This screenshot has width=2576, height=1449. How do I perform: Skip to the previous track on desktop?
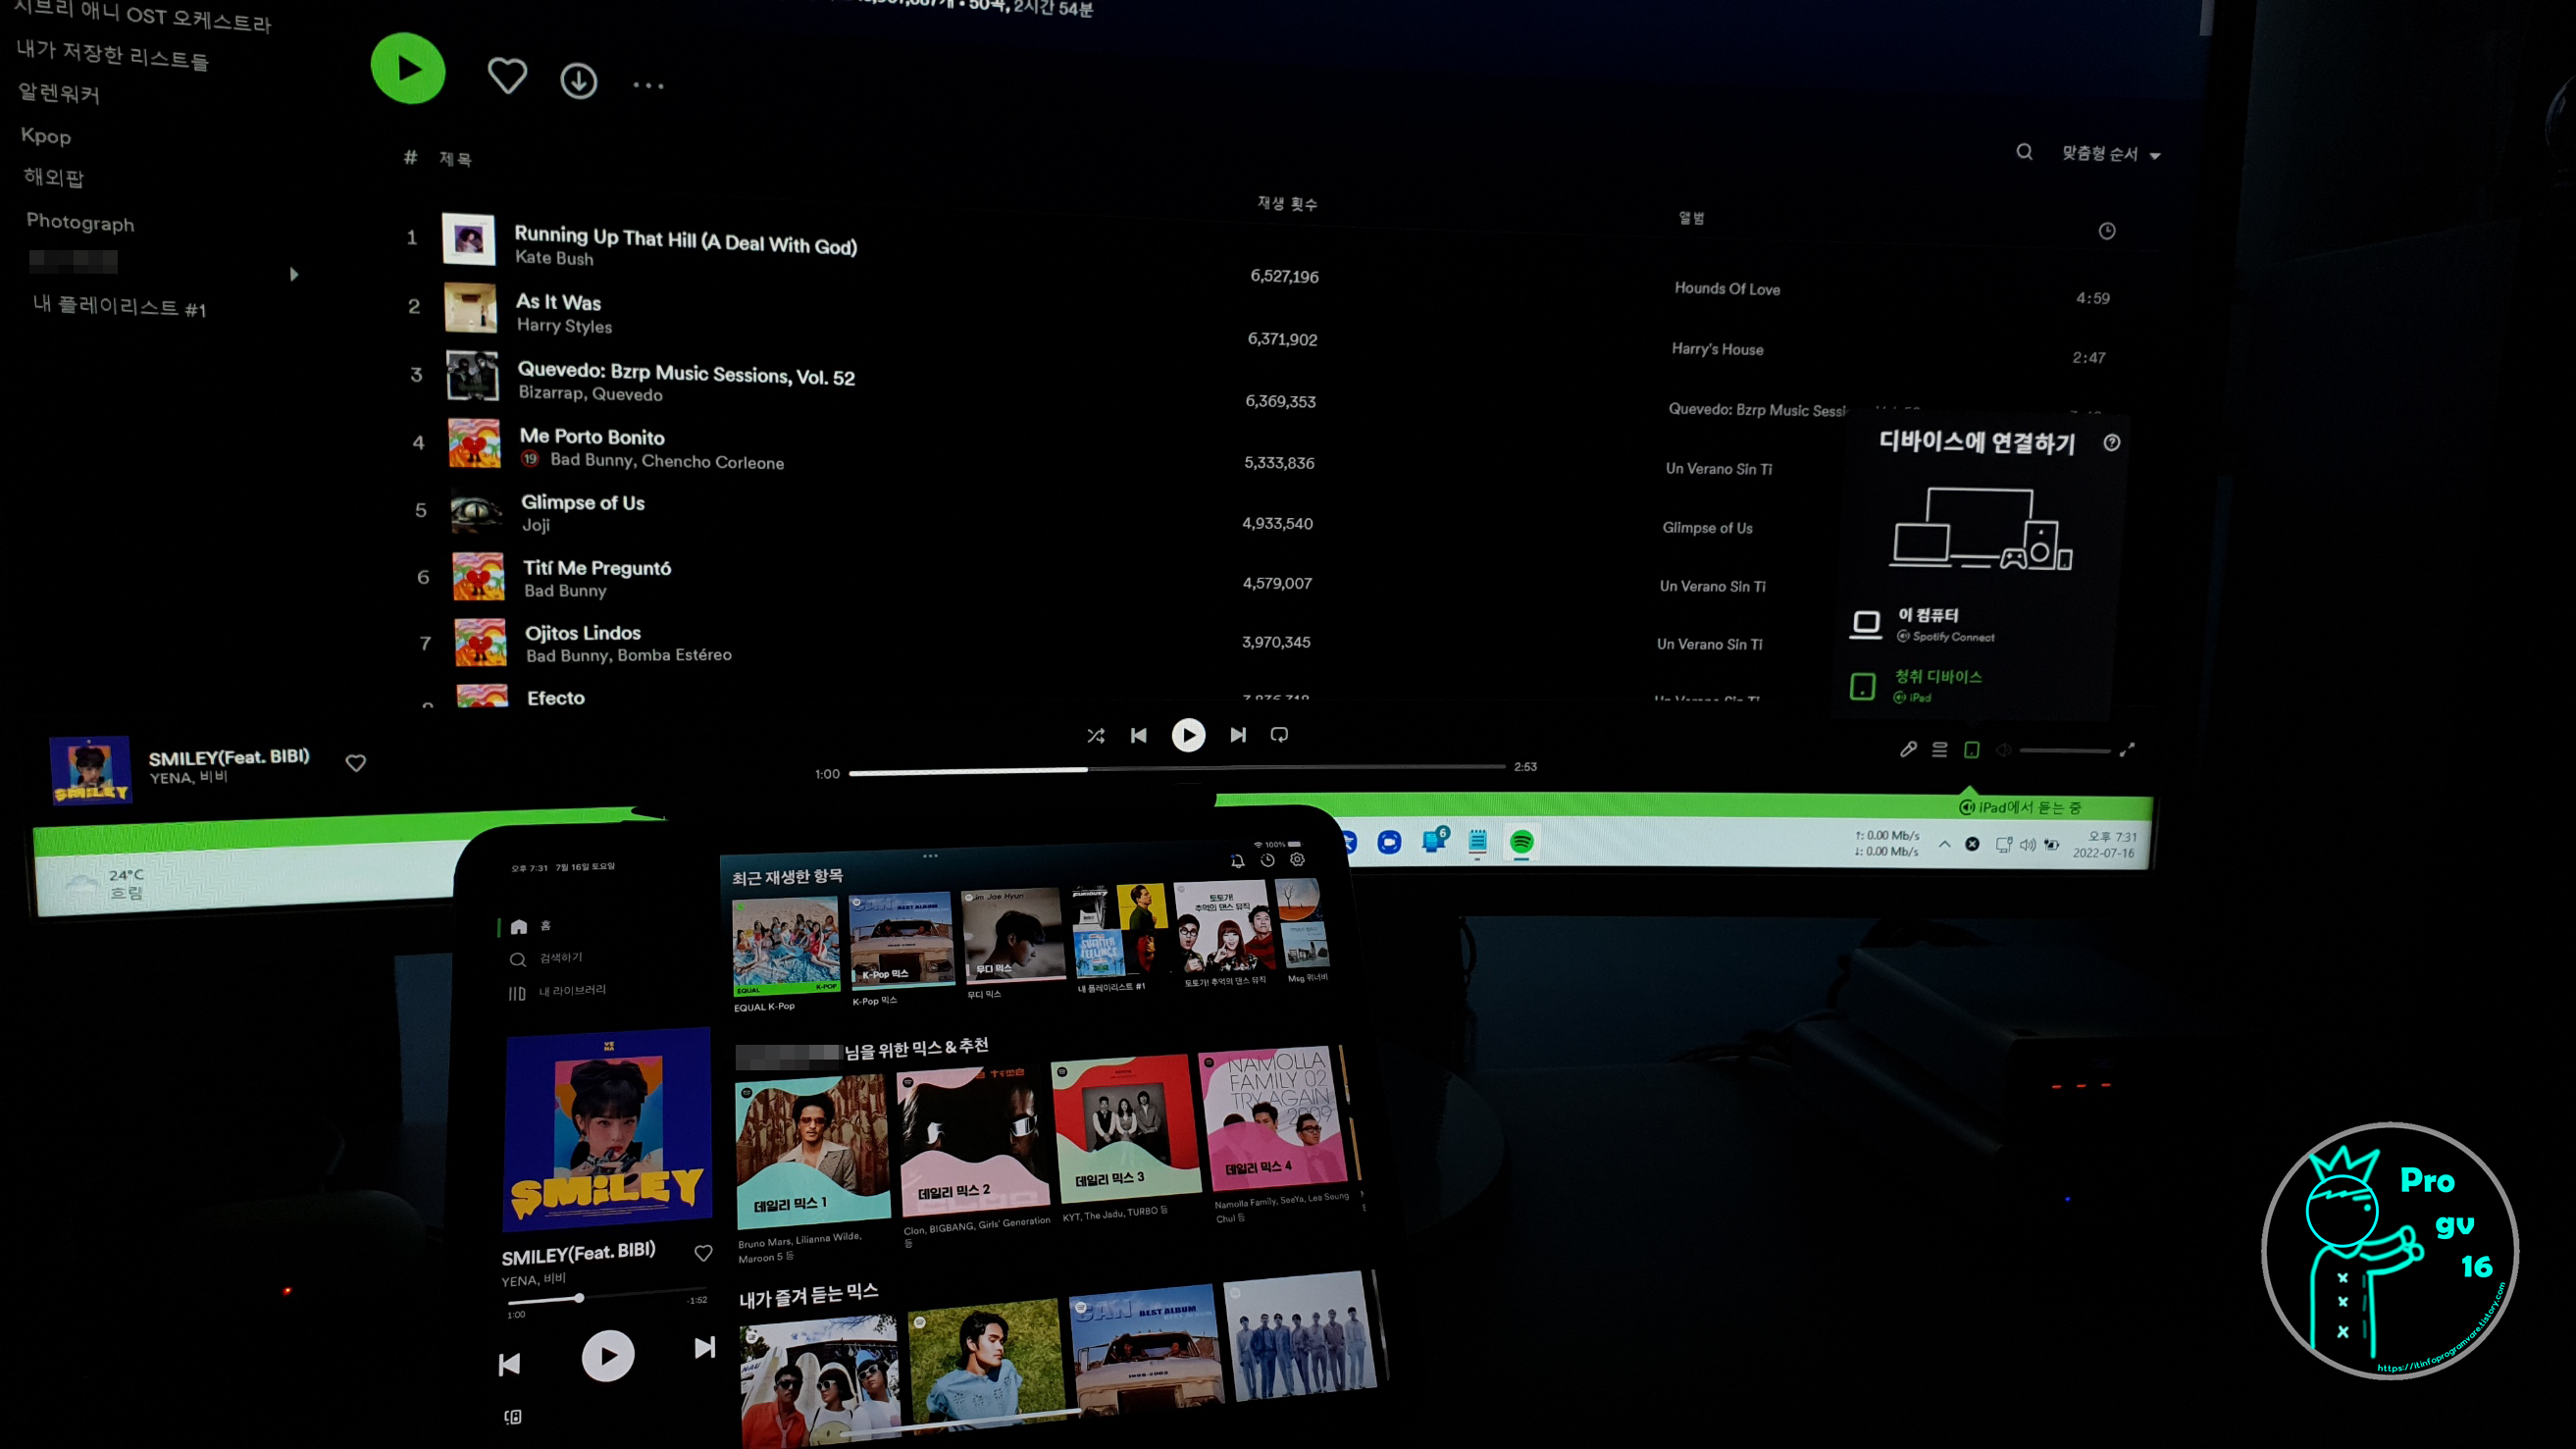pos(1139,735)
